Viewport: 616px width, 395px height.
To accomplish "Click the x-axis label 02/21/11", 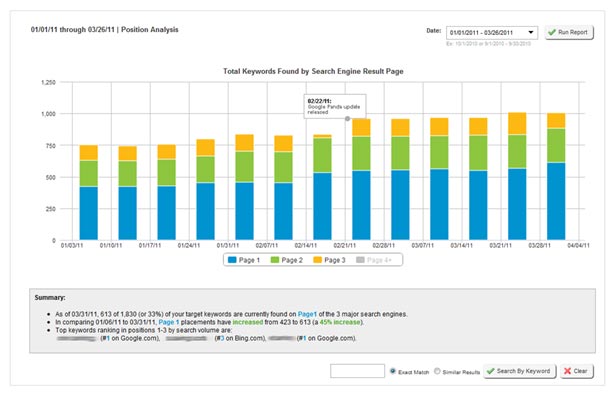I will [x=345, y=245].
